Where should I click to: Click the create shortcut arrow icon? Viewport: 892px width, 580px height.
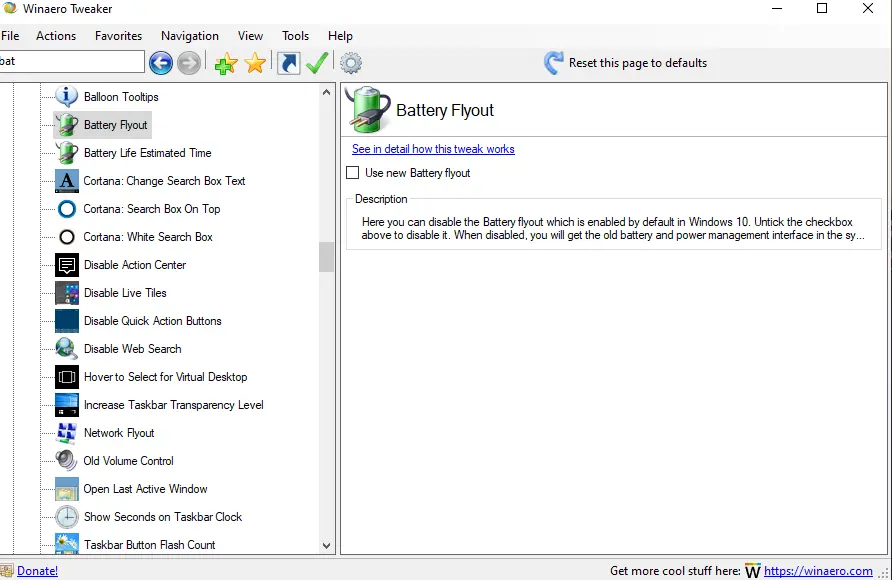[289, 63]
